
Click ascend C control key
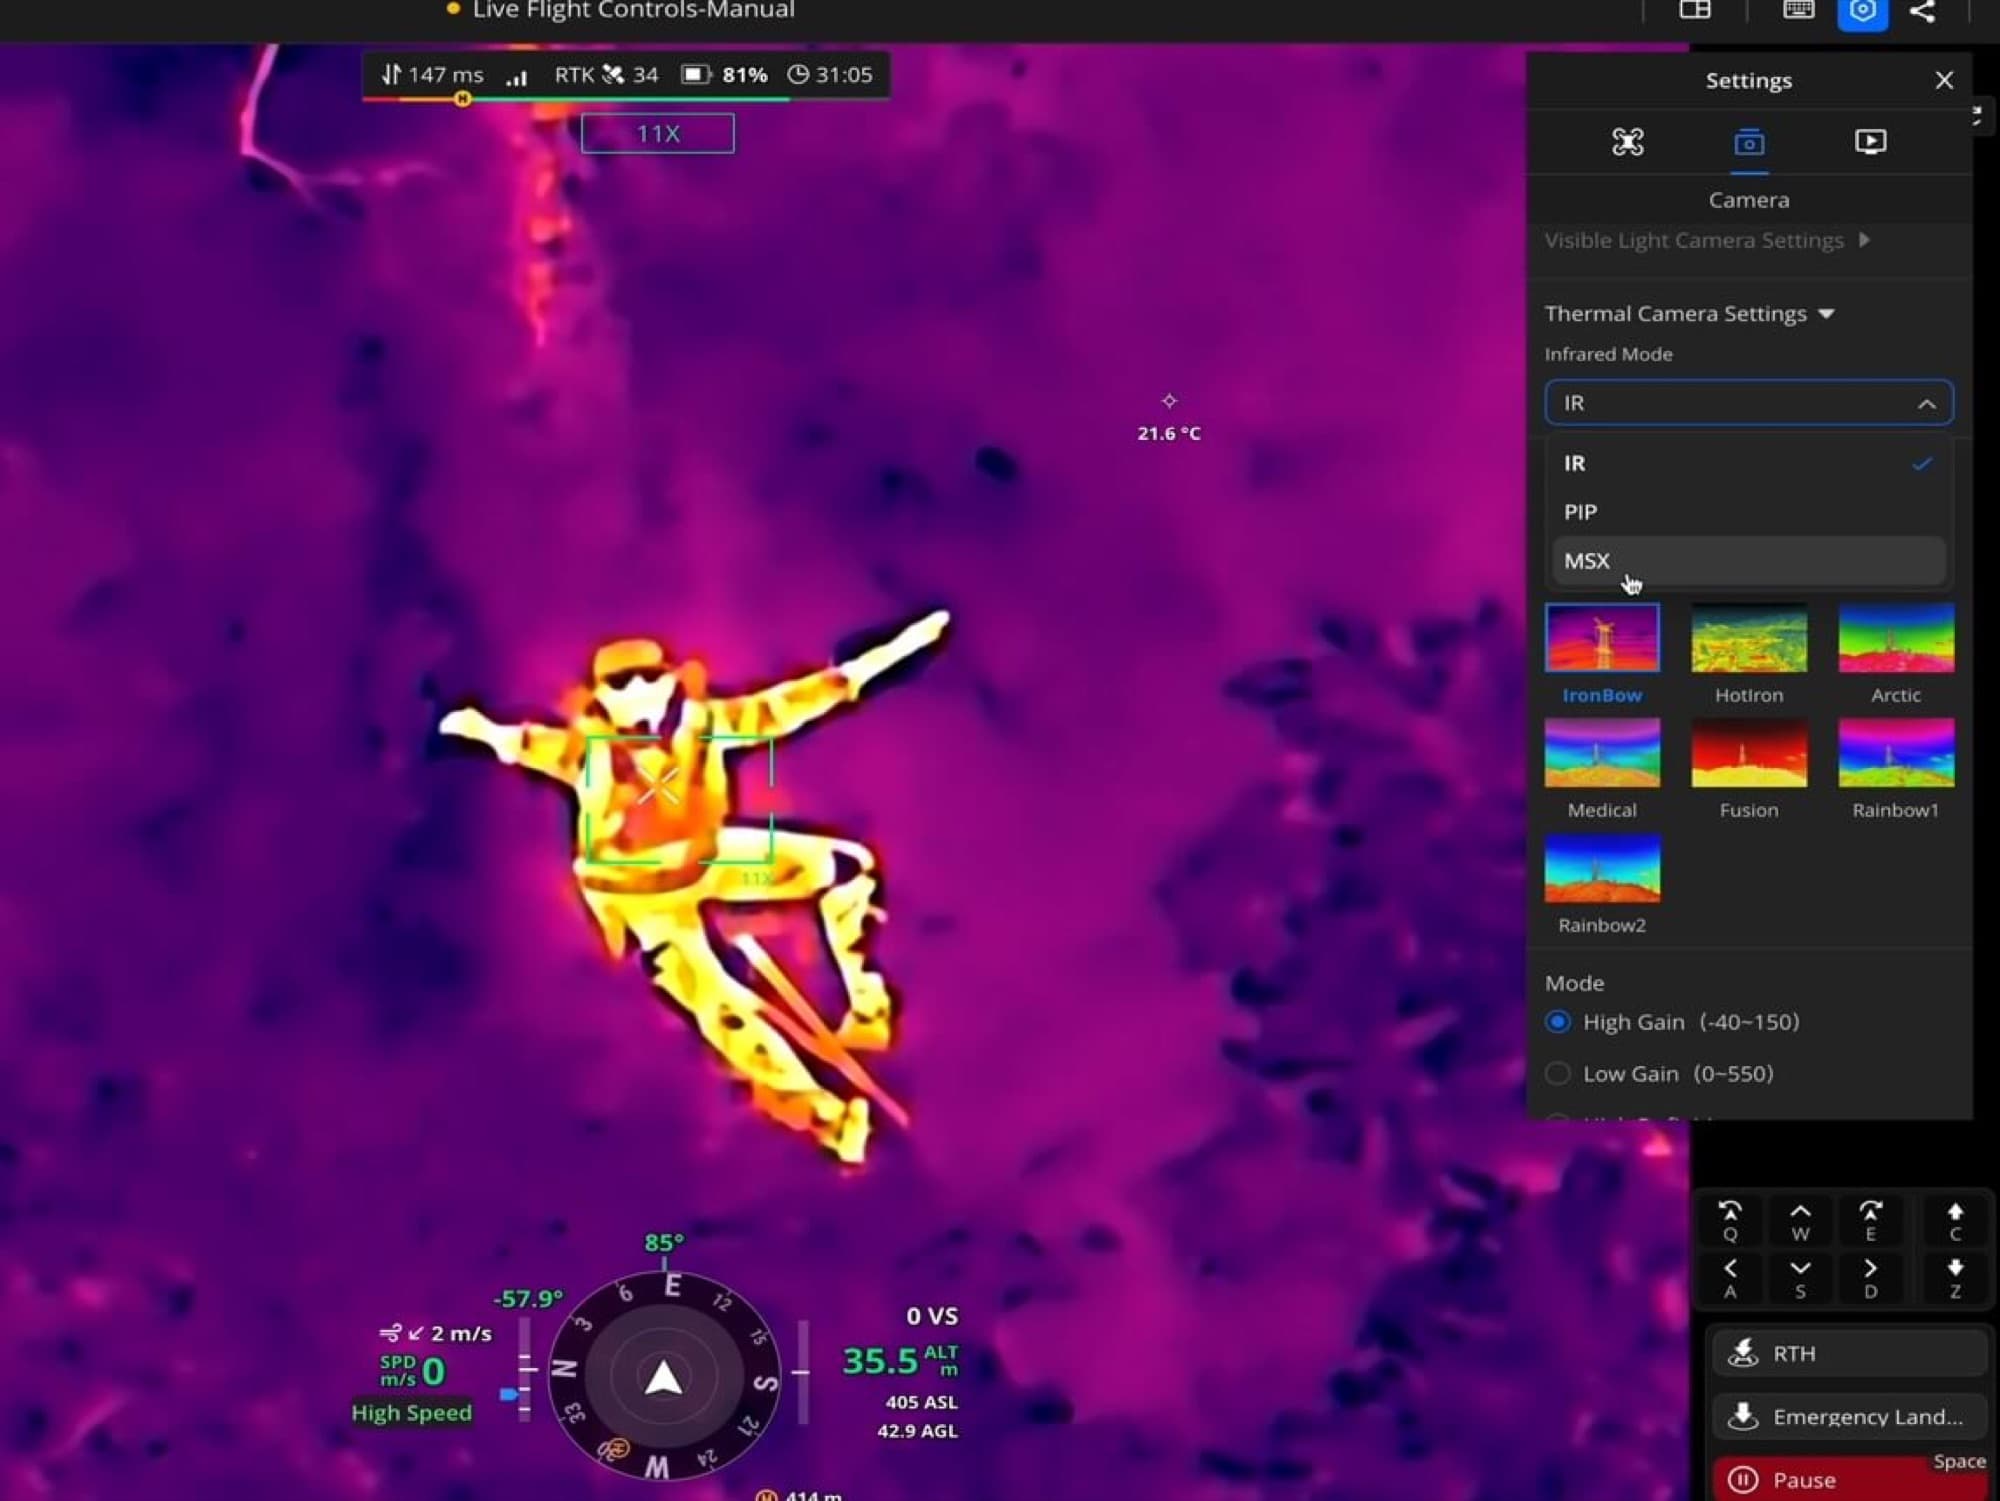click(1955, 1221)
